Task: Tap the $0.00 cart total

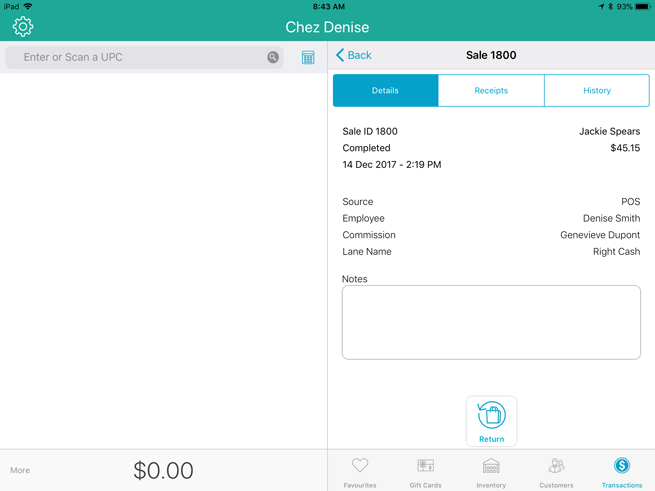Action: [x=163, y=470]
